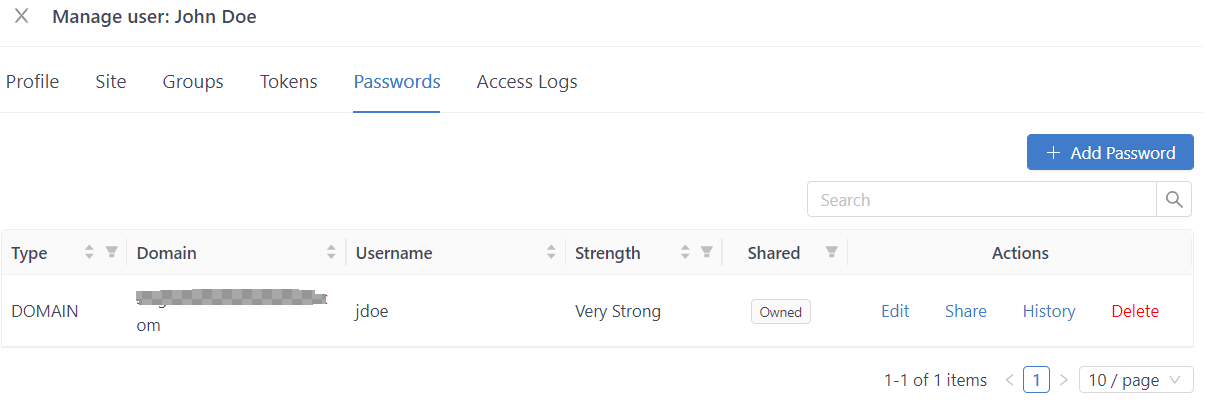
Task: Switch to the Tokens tab
Action: [x=288, y=82]
